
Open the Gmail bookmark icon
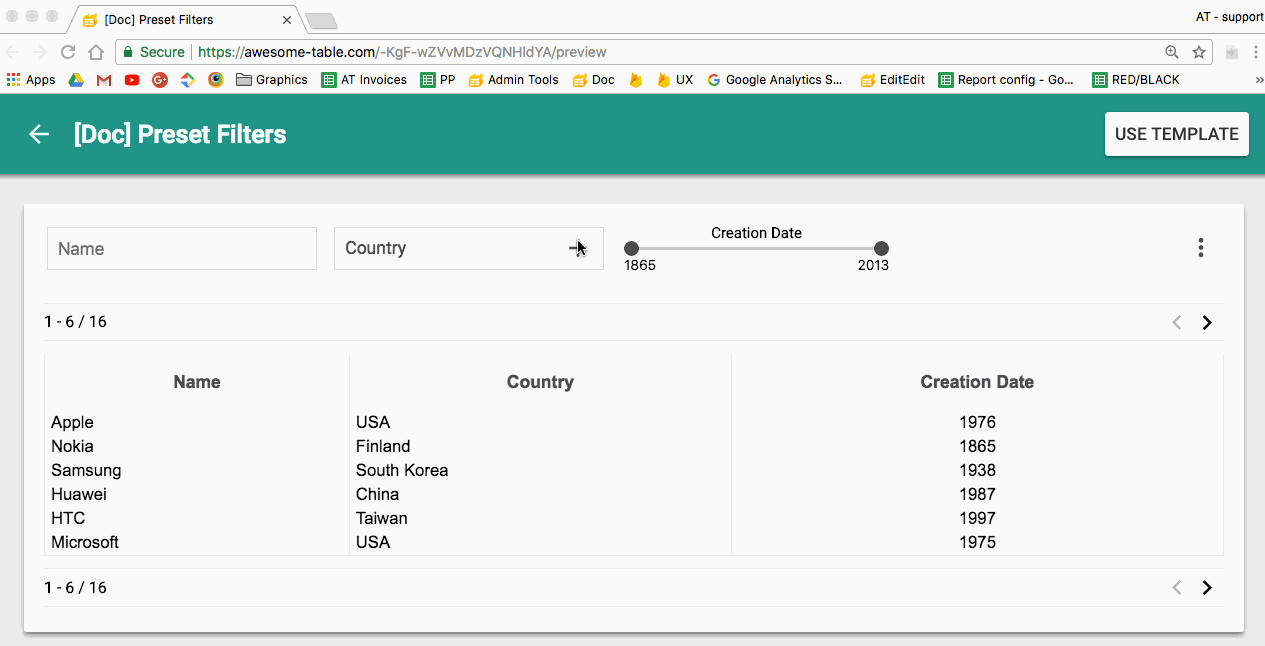103,80
